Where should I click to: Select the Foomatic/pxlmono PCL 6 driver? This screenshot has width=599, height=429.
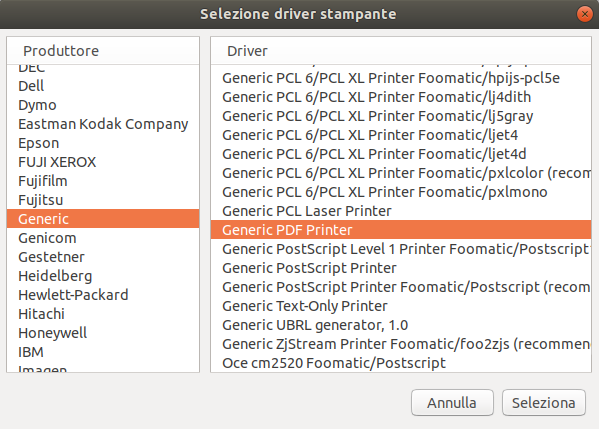pos(401,192)
